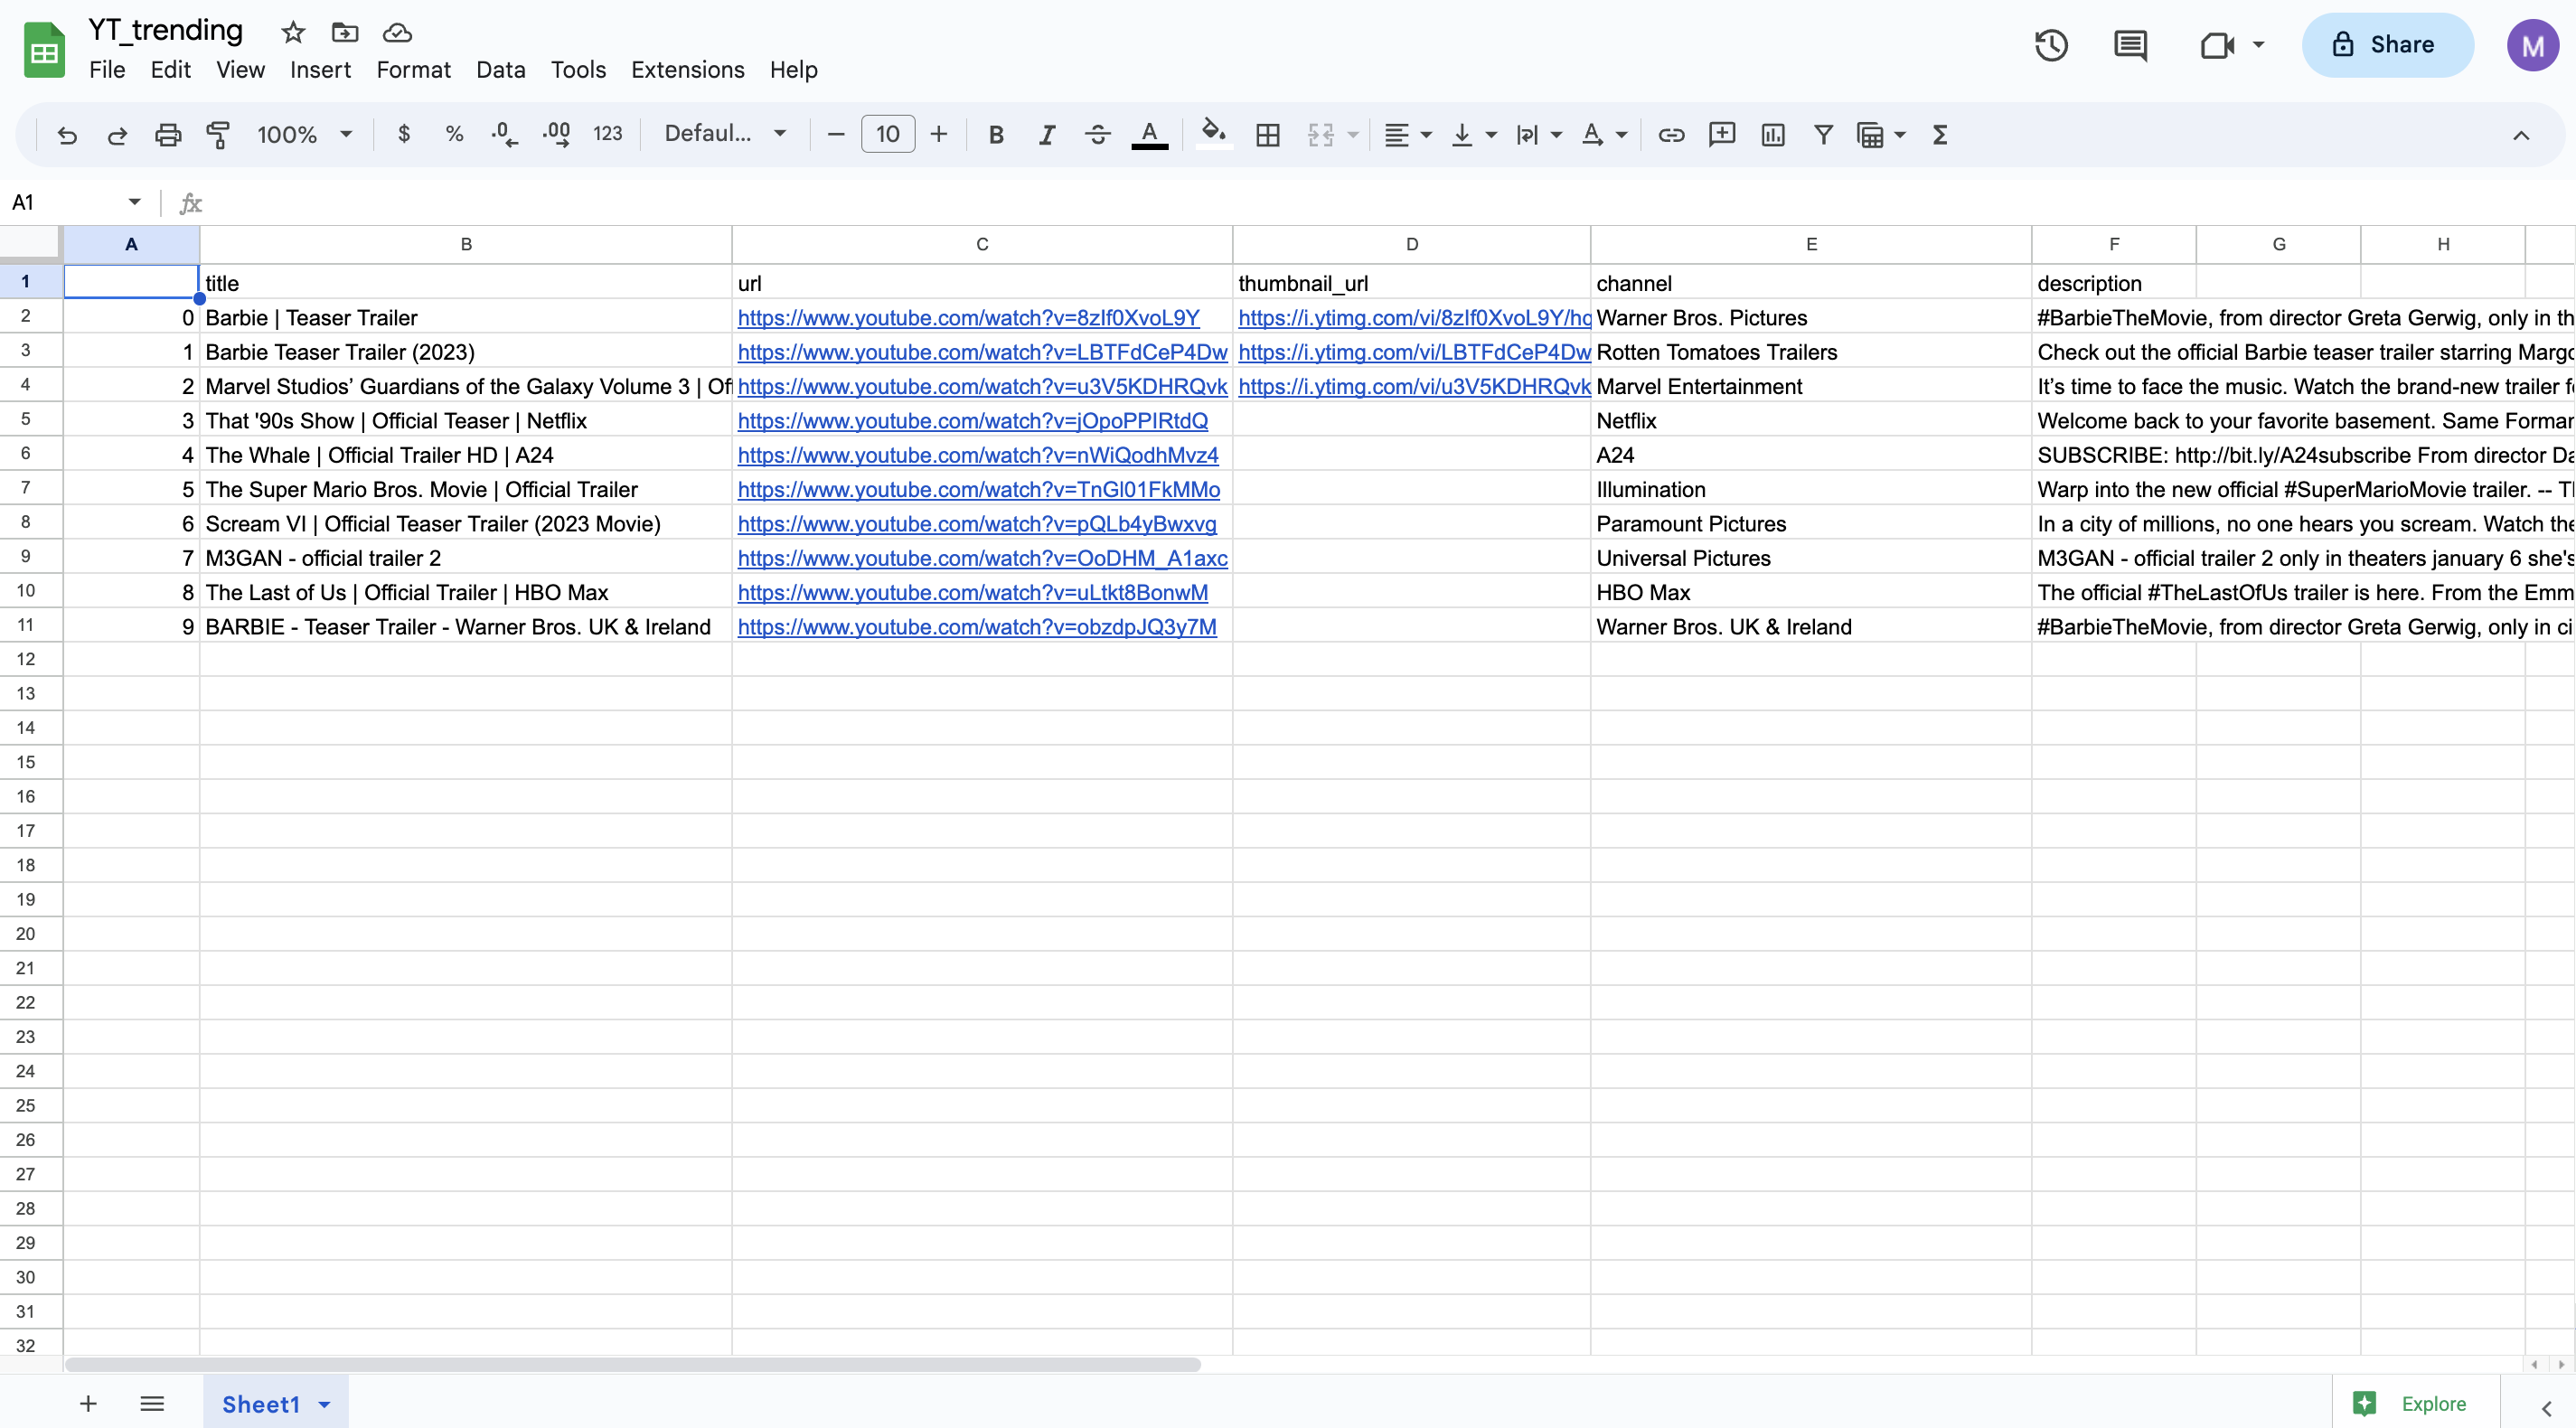Decrease font size with minus button

837,134
